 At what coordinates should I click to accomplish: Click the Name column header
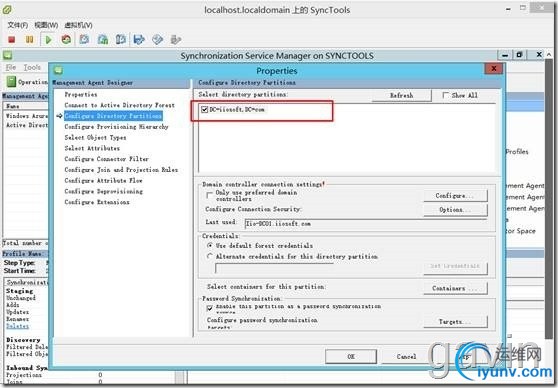pyautogui.click(x=26, y=106)
